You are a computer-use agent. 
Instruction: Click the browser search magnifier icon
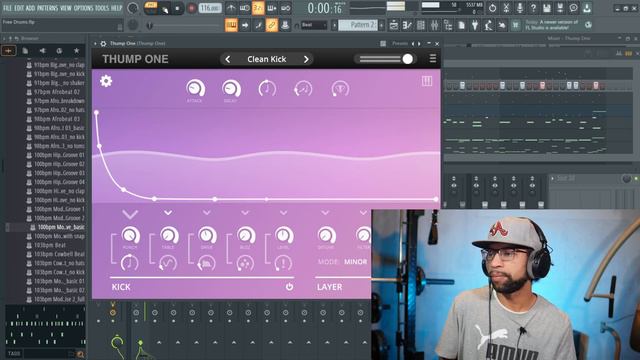(80, 354)
